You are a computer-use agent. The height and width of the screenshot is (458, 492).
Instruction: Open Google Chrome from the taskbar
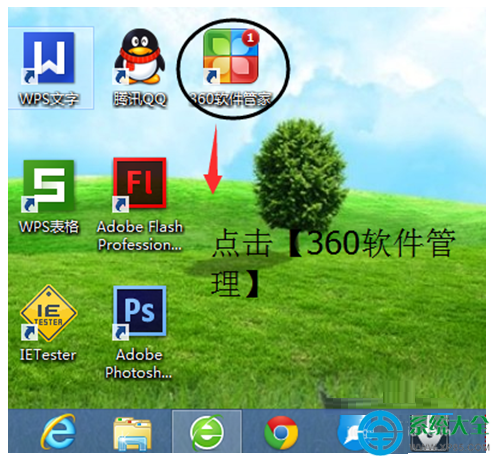(281, 432)
